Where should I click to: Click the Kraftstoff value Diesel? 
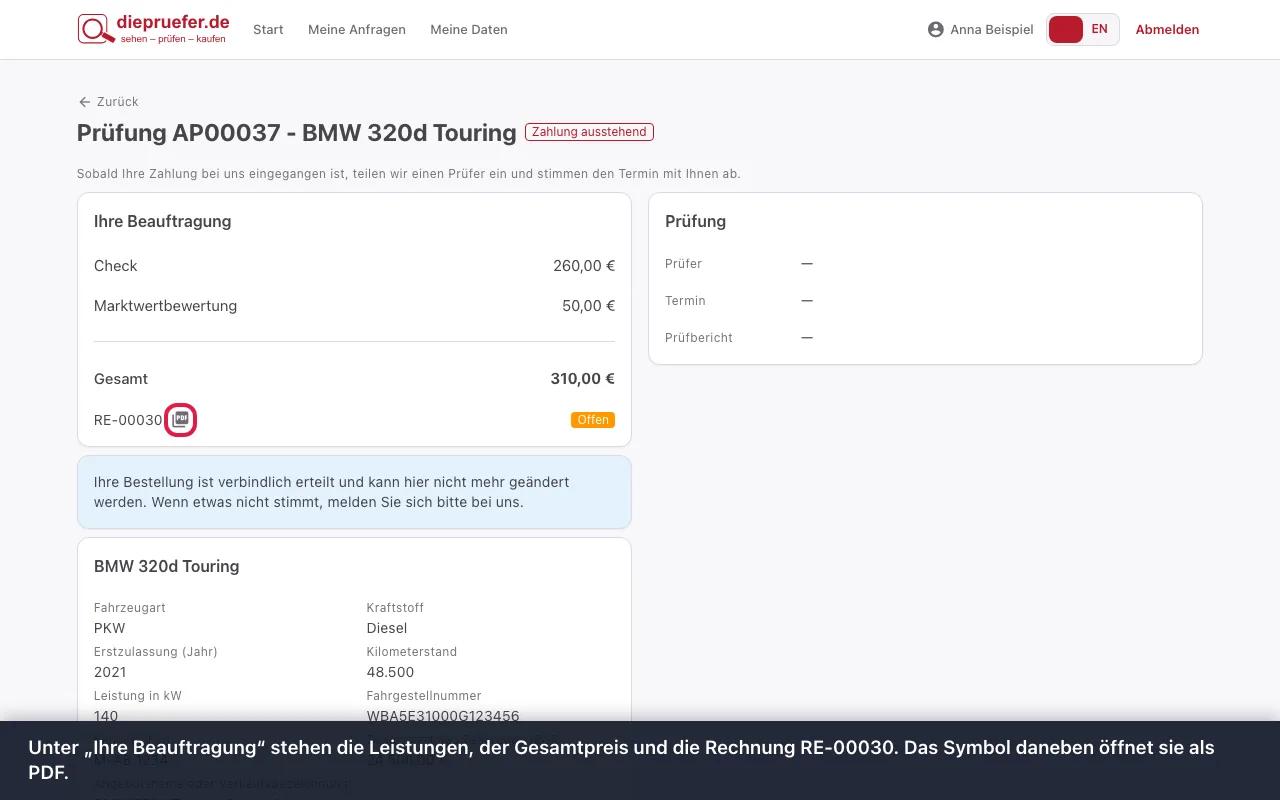coord(387,628)
